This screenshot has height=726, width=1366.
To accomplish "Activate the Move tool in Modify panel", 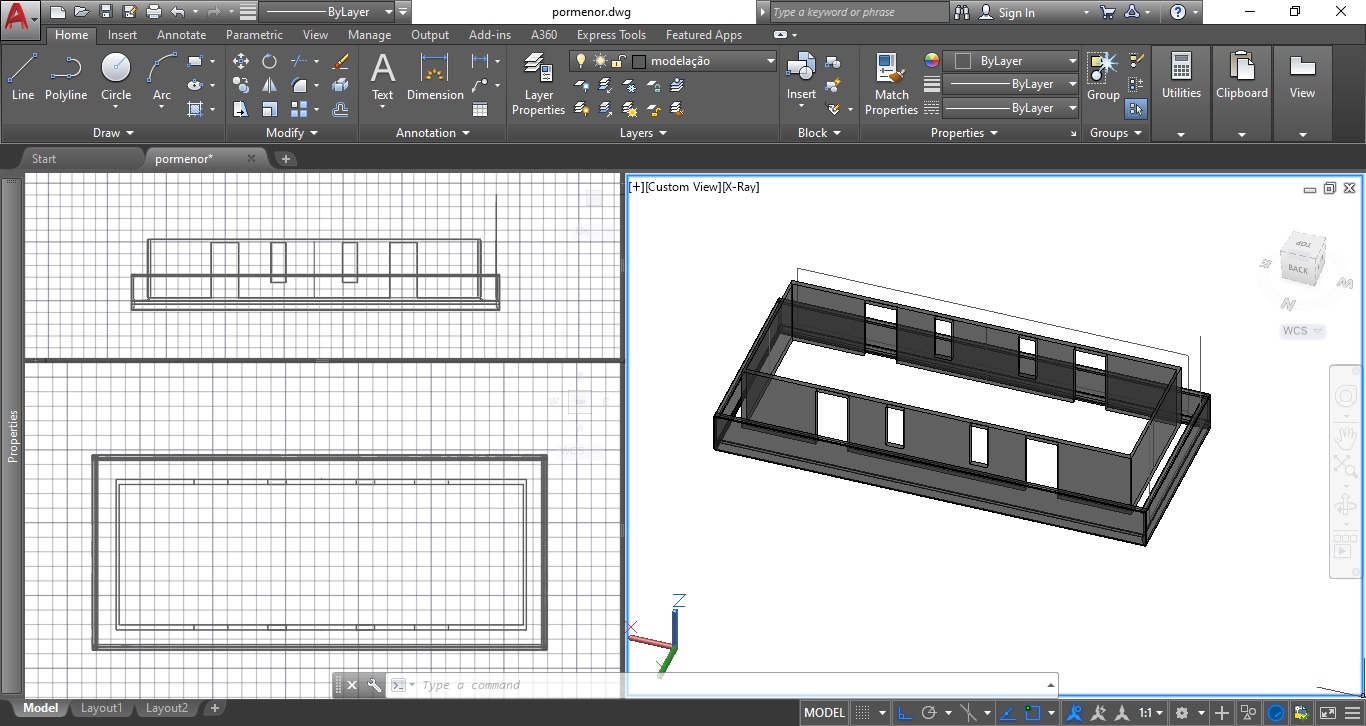I will pyautogui.click(x=241, y=61).
